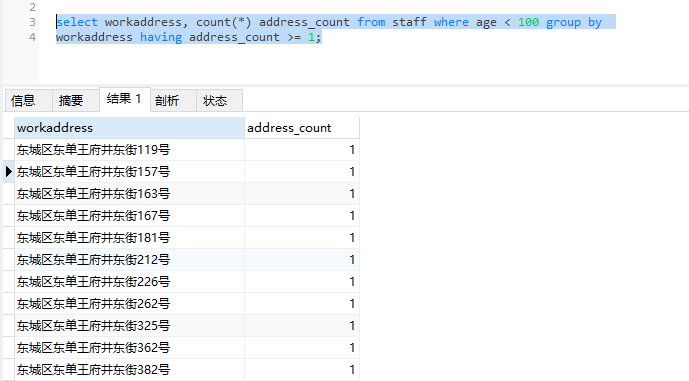
Task: Click line number 4 in editor gutter
Action: point(33,37)
